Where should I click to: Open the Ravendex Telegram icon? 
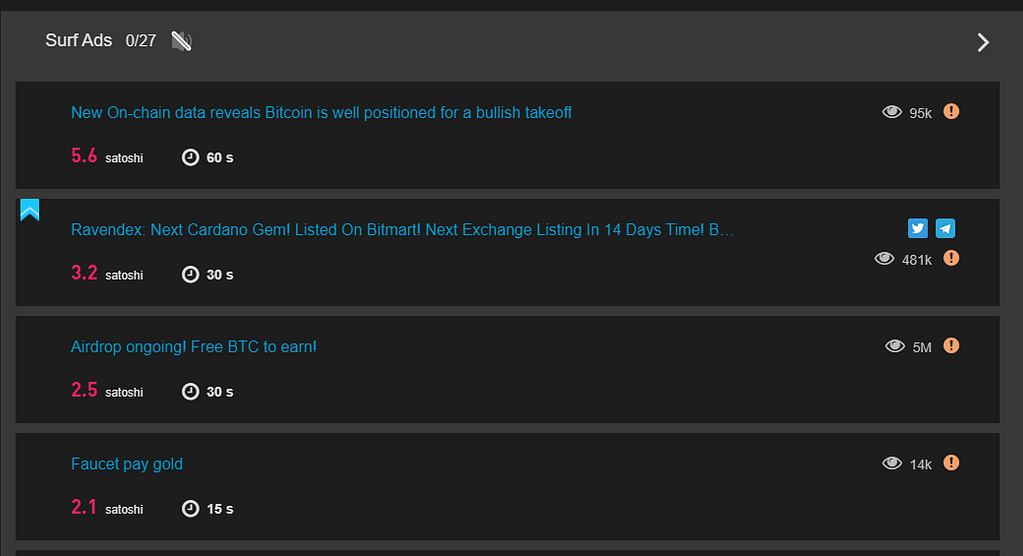click(x=945, y=228)
